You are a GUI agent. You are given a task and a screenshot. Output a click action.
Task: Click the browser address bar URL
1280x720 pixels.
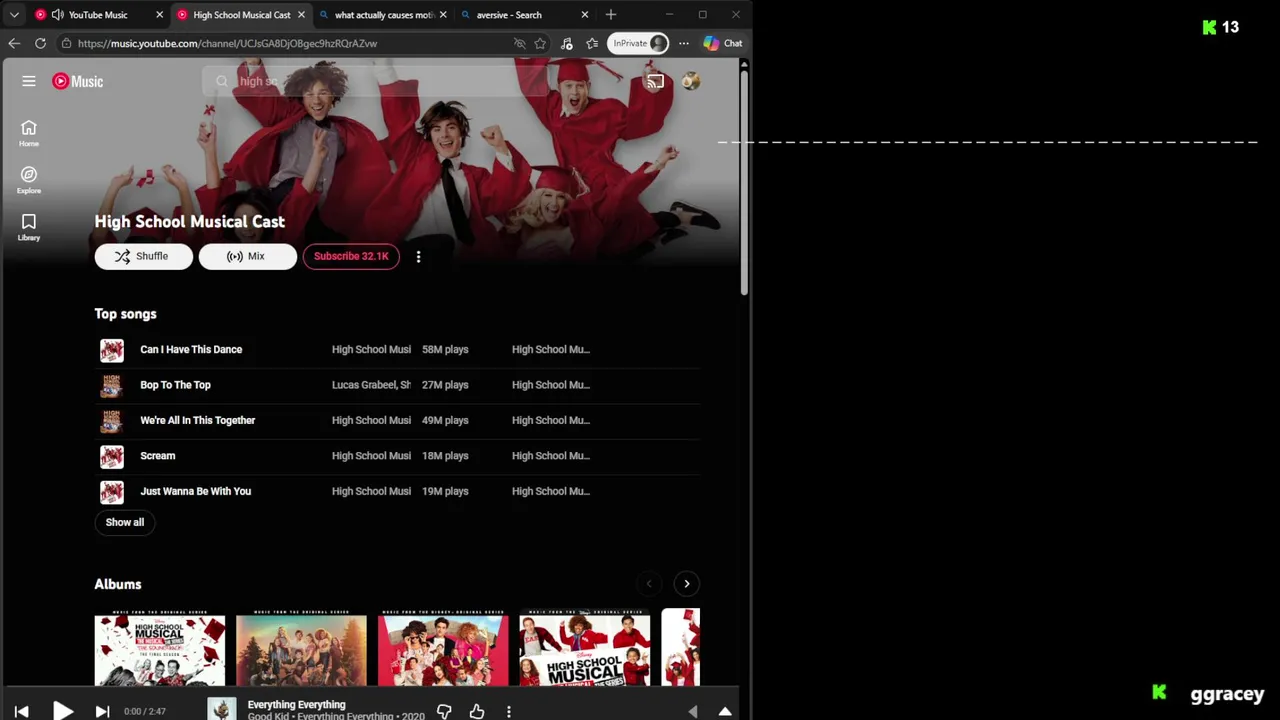pos(227,43)
